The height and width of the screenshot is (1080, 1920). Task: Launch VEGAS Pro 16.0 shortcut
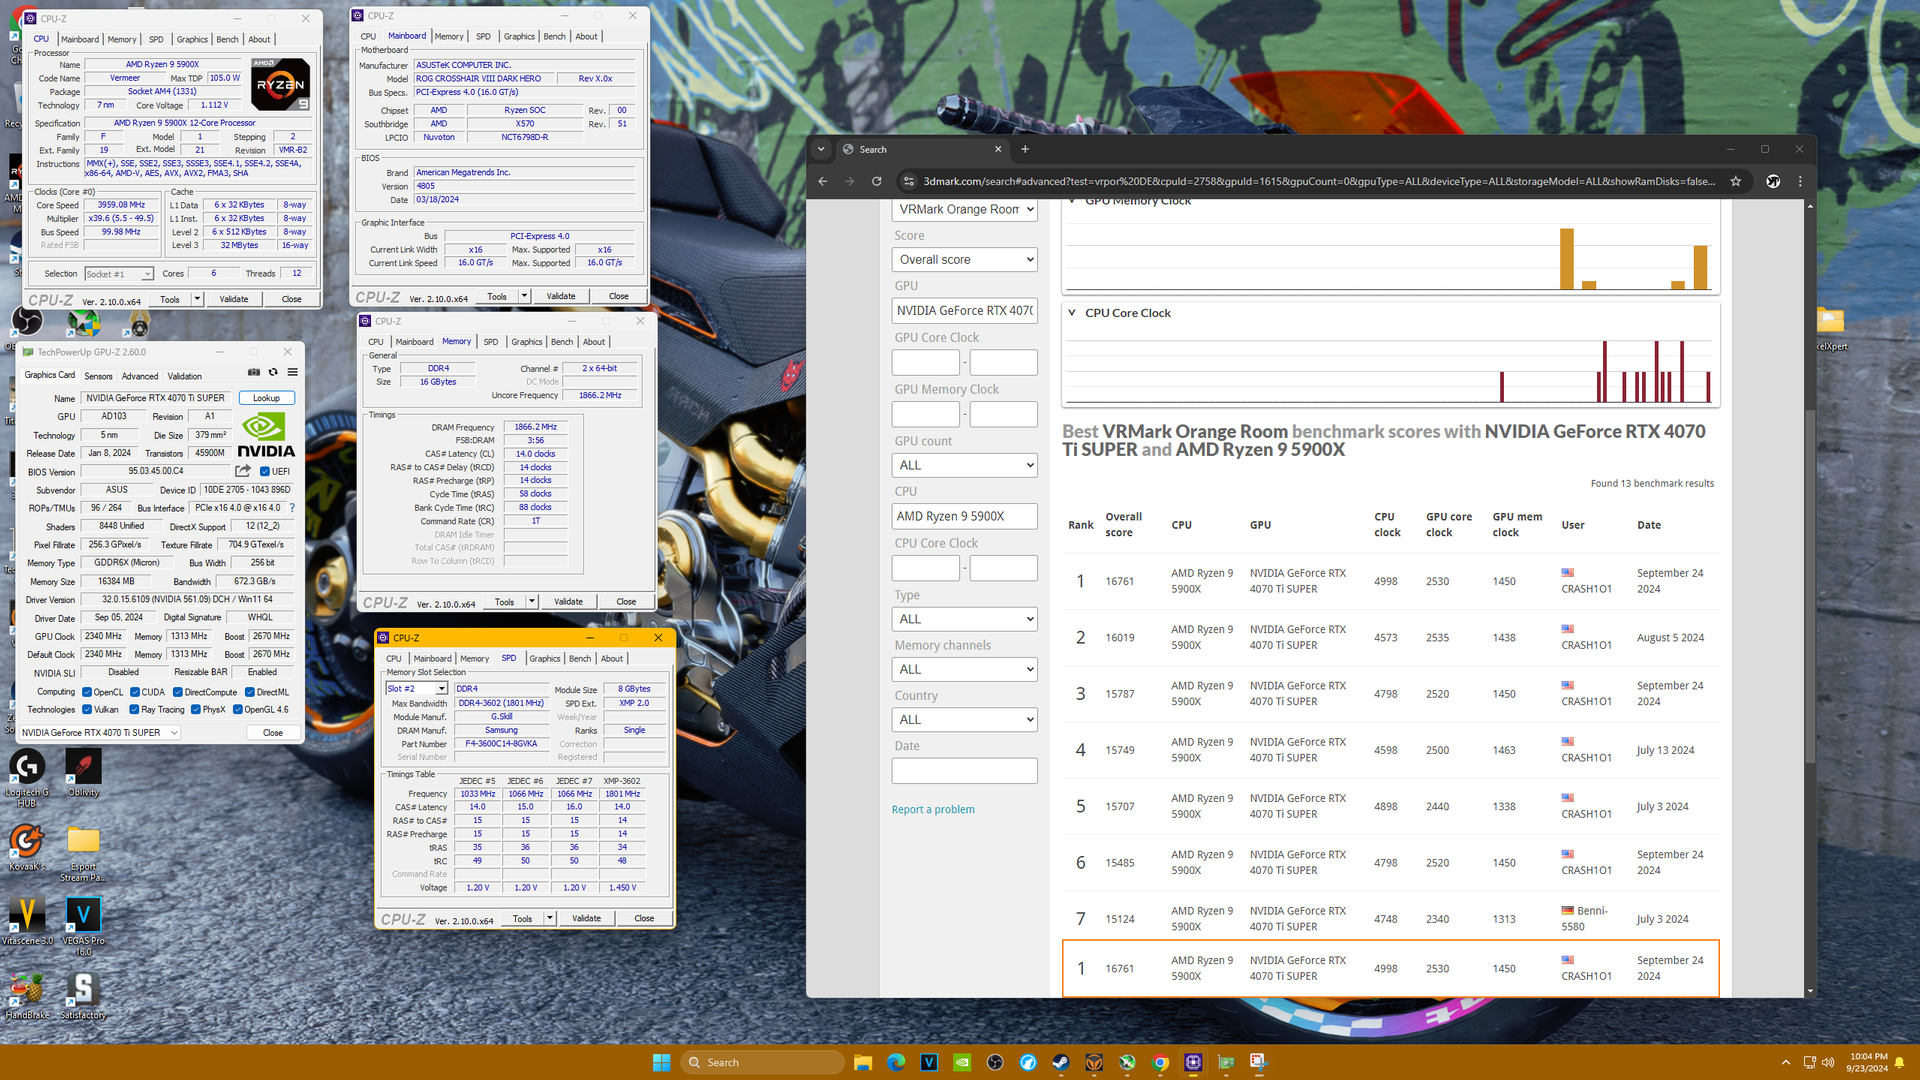pyautogui.click(x=83, y=926)
